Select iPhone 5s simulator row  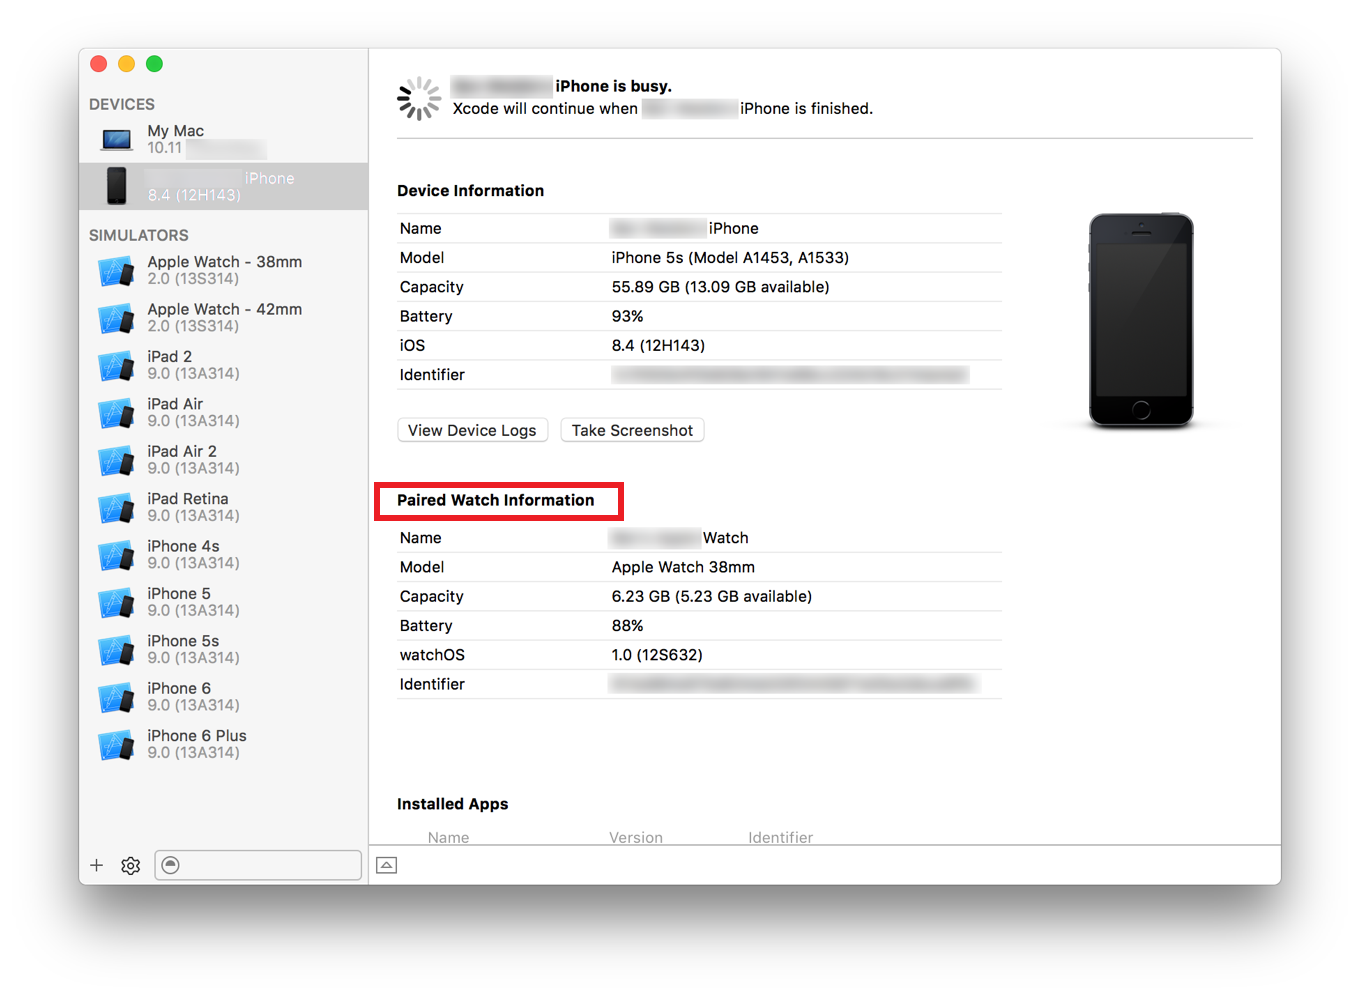point(224,649)
